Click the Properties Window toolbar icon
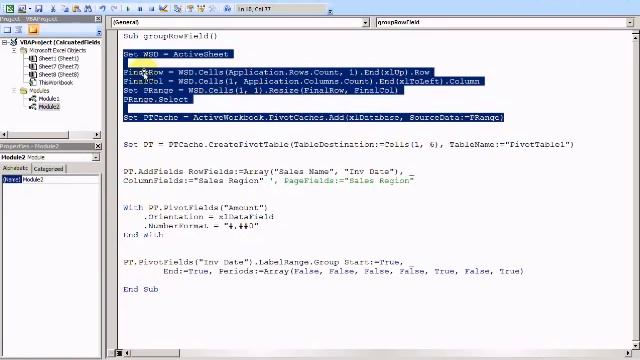 tap(190, 8)
